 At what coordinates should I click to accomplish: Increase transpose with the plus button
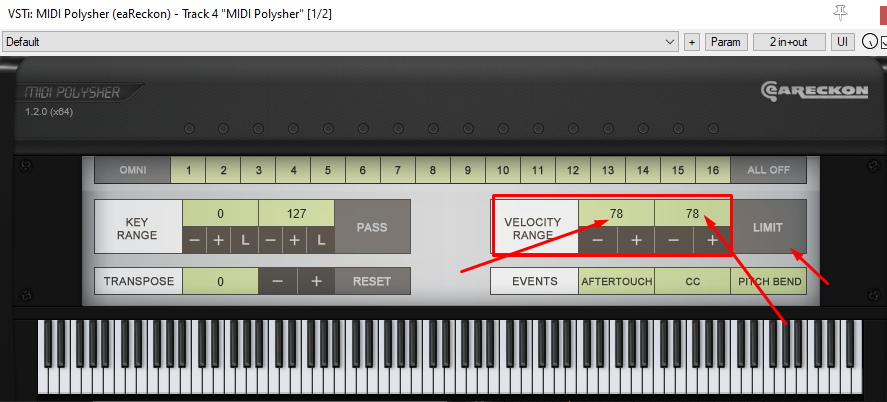click(316, 281)
